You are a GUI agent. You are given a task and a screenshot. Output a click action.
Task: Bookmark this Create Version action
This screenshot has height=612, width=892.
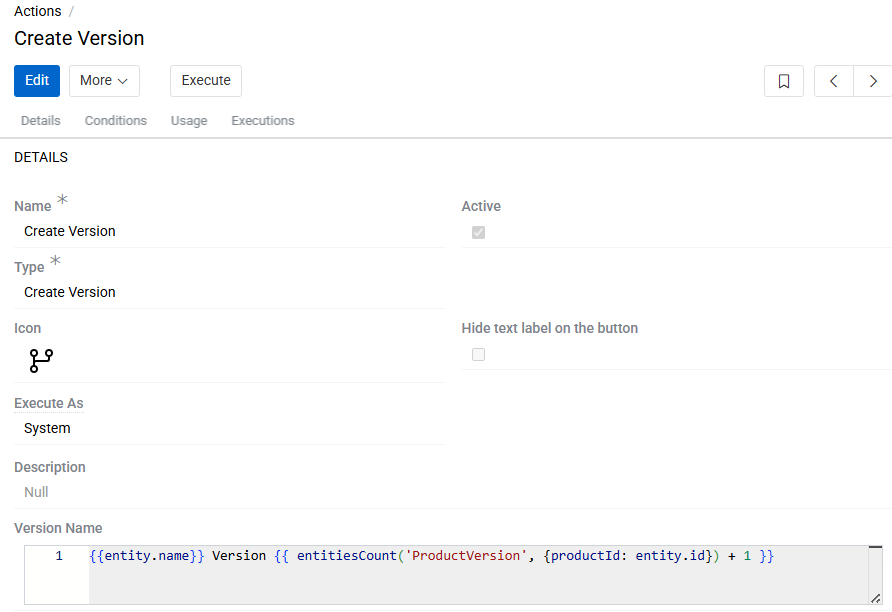tap(784, 81)
